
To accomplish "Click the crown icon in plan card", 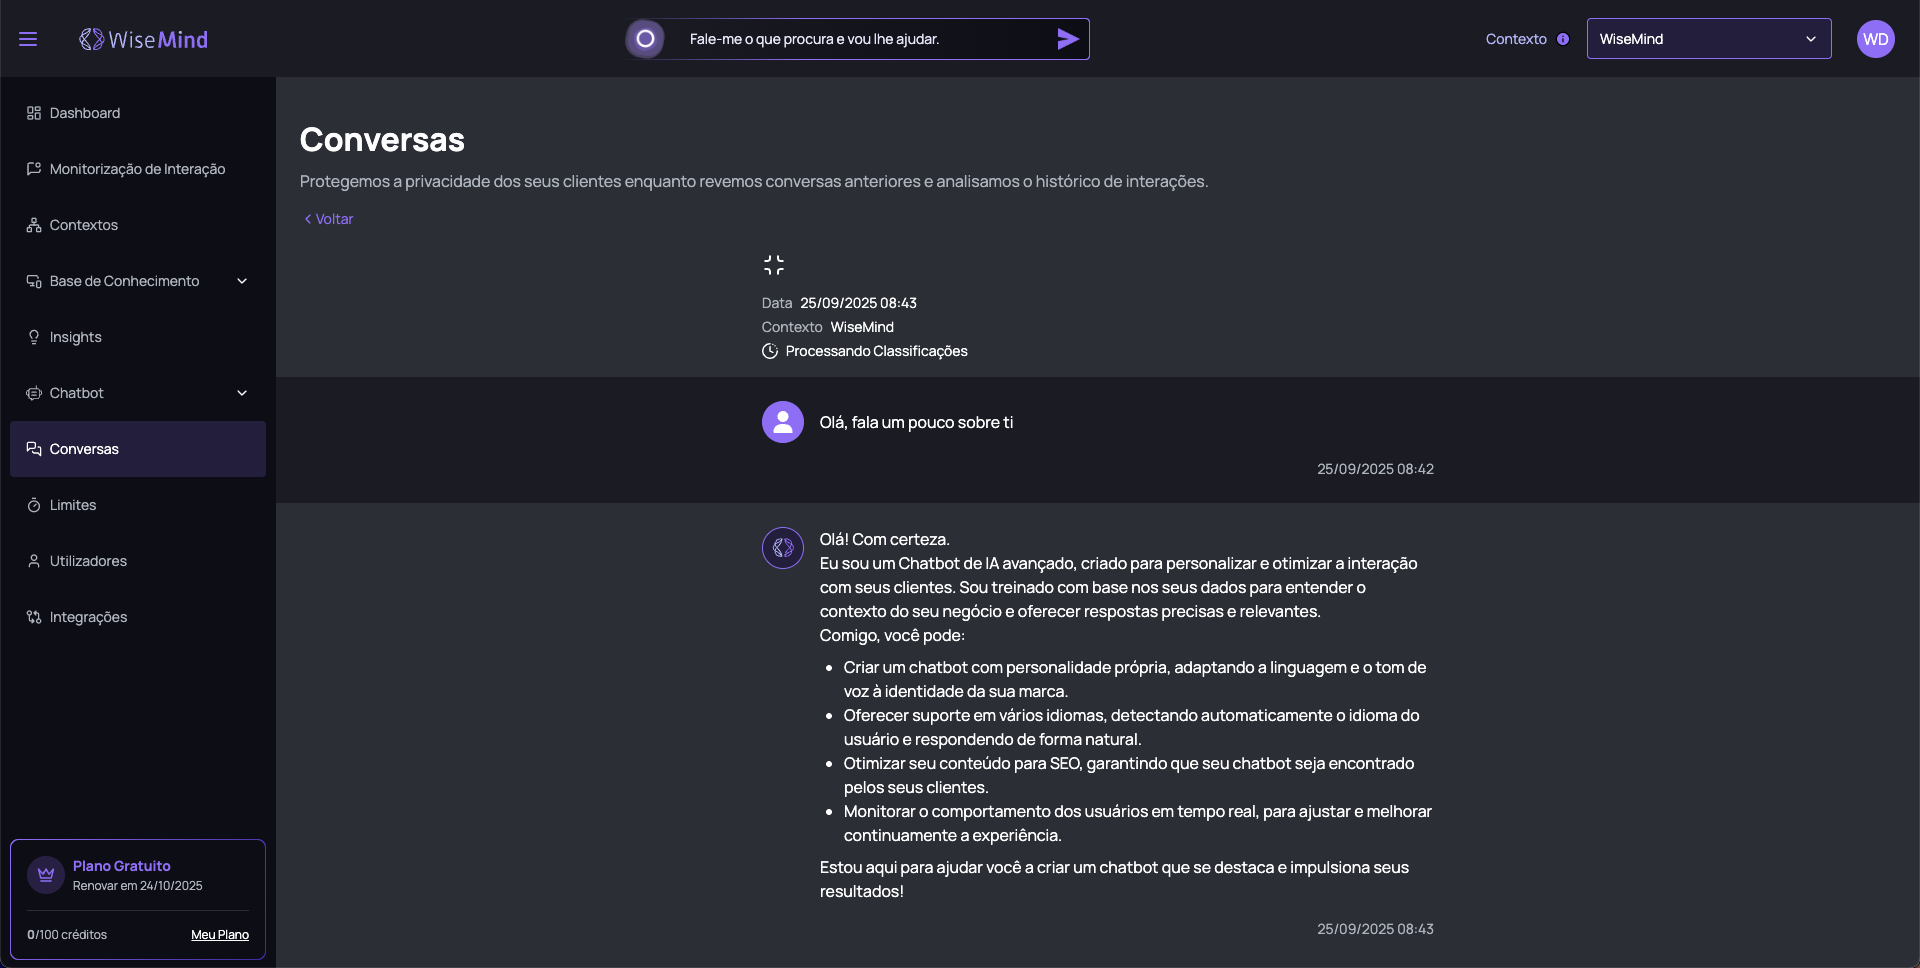I will 46,875.
